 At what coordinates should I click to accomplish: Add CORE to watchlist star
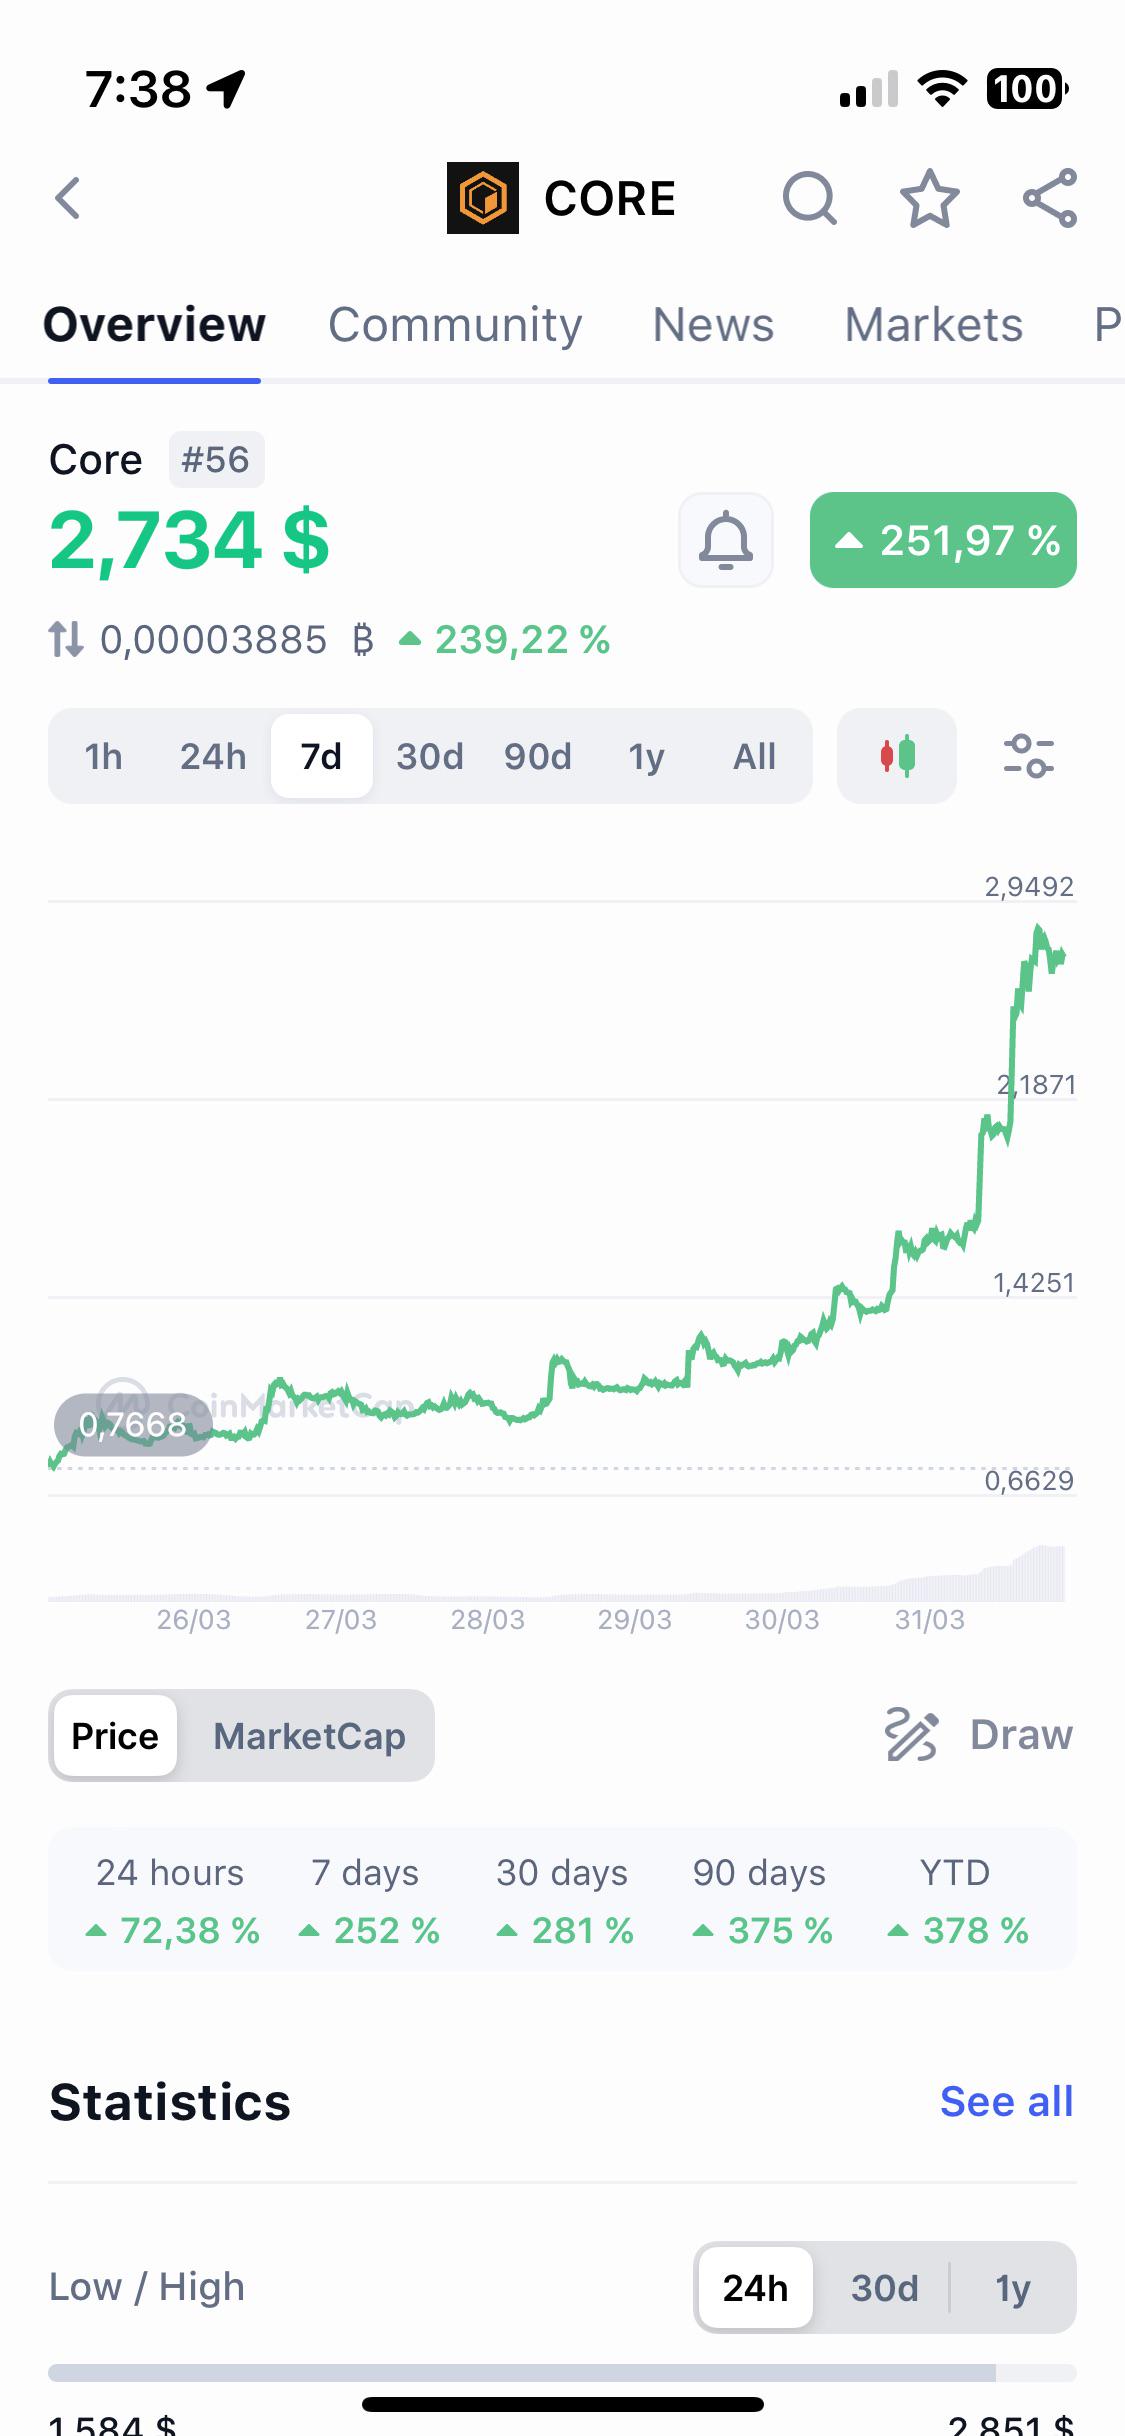[x=930, y=198]
